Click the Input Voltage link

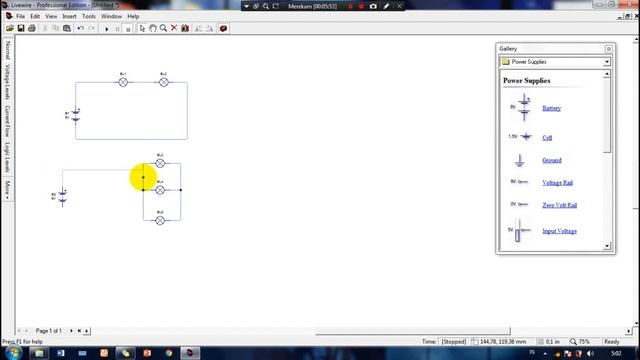(560, 231)
